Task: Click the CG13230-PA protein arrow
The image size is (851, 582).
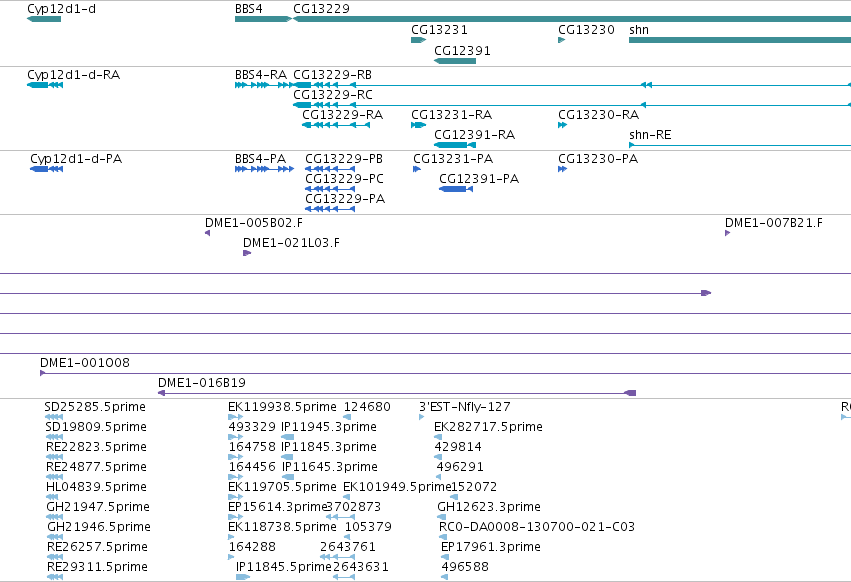Action: click(562, 169)
